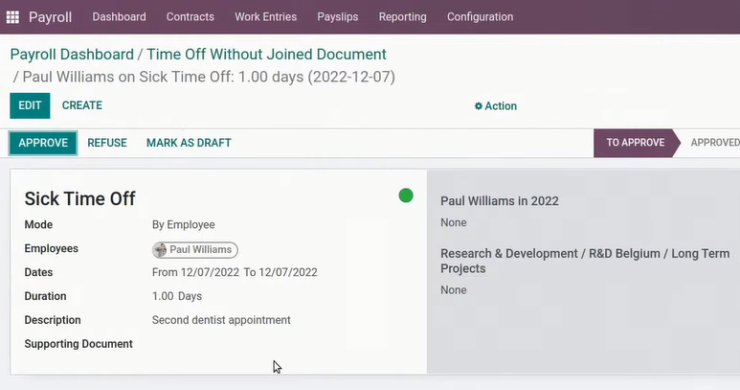Open Time Off Without Joined Document breadcrumb

point(266,54)
